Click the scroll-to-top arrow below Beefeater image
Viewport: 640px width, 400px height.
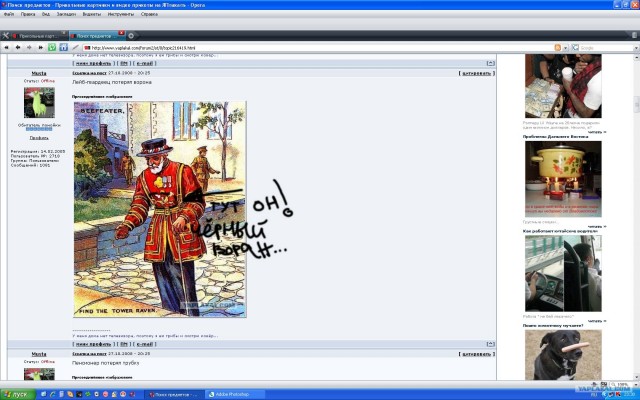coord(490,344)
